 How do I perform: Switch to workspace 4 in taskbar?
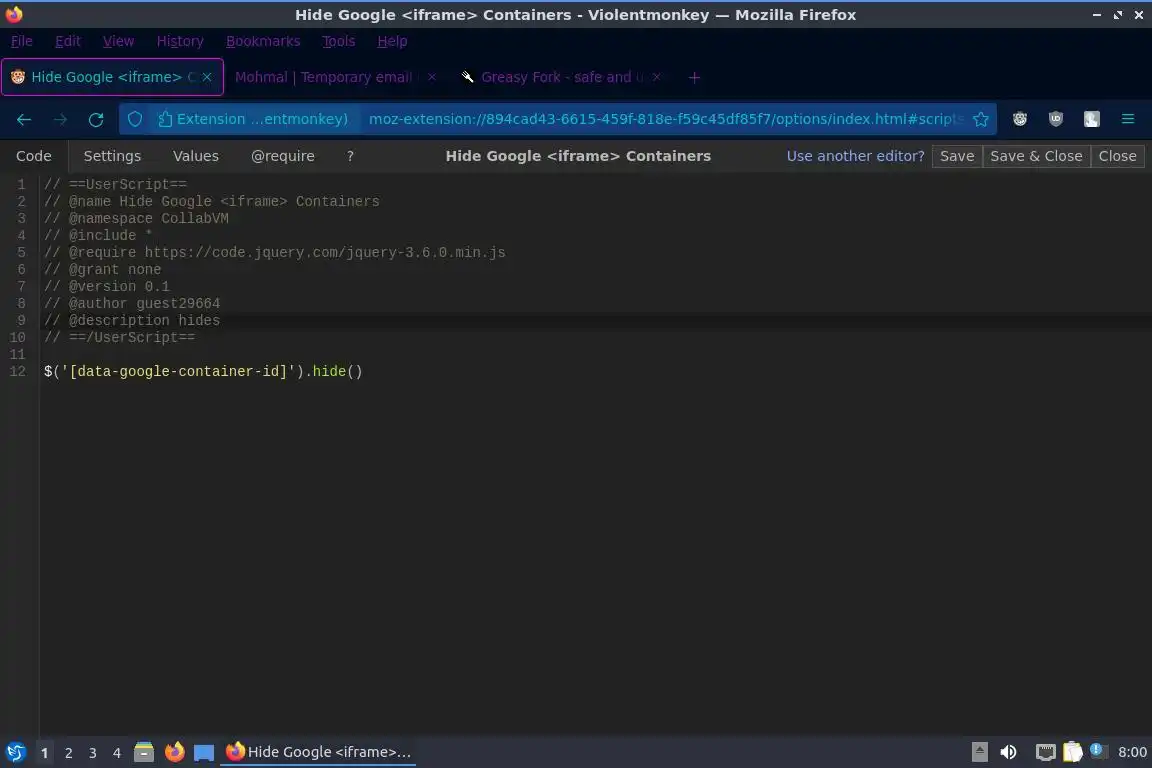(x=117, y=753)
